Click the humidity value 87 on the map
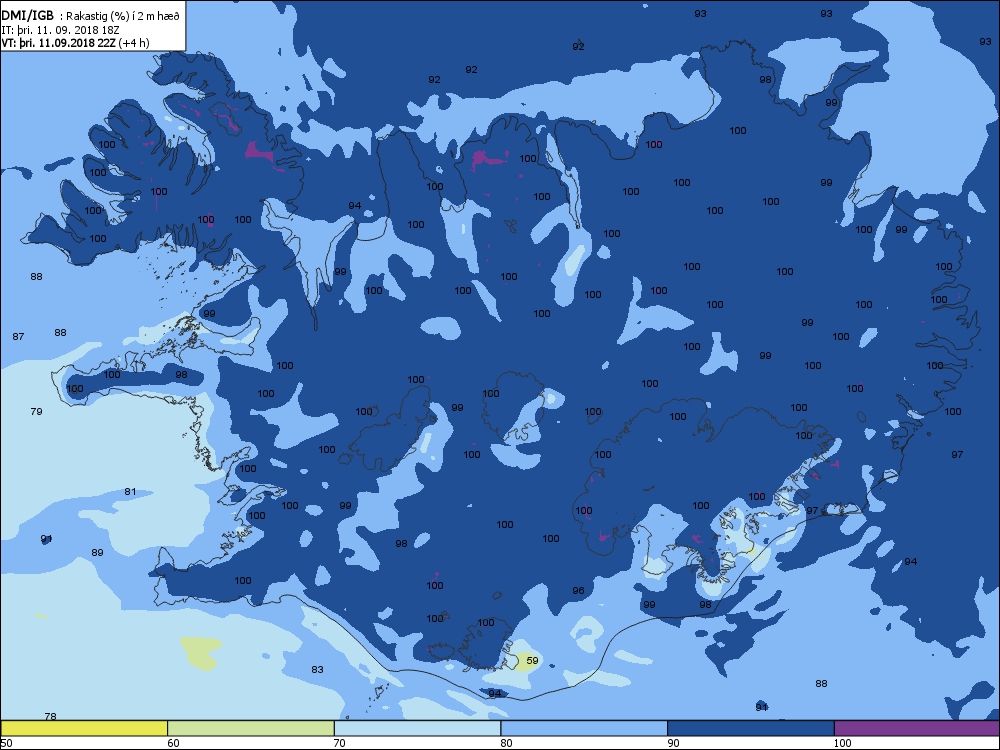Image resolution: width=1000 pixels, height=750 pixels. tap(18, 336)
